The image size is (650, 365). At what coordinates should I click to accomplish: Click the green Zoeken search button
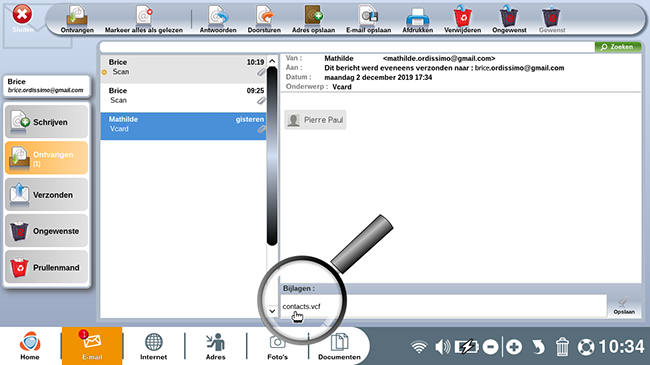pyautogui.click(x=618, y=47)
